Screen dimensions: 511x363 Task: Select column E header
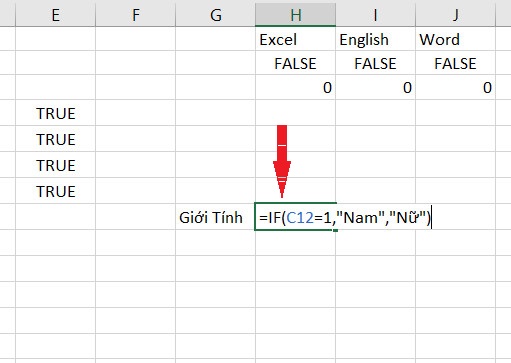55,15
